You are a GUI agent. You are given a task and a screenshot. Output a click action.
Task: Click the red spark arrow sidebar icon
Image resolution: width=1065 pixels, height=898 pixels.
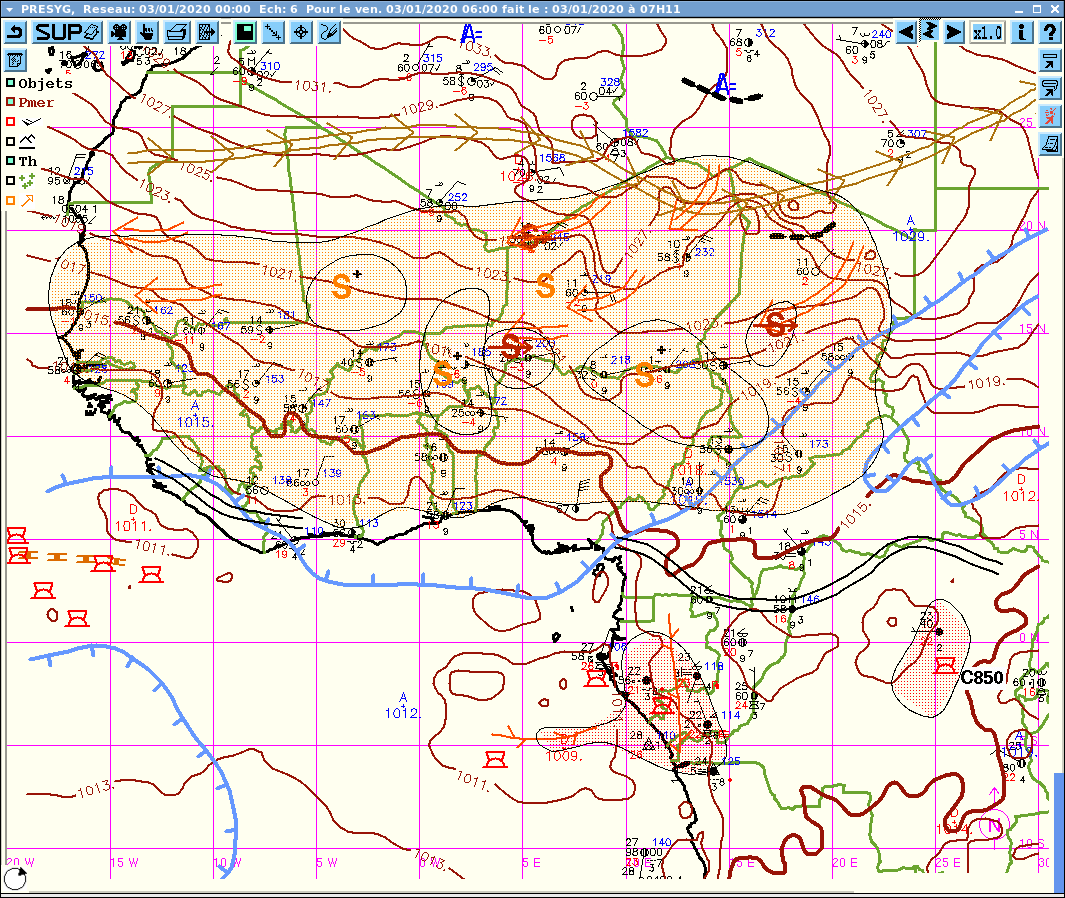(1050, 115)
